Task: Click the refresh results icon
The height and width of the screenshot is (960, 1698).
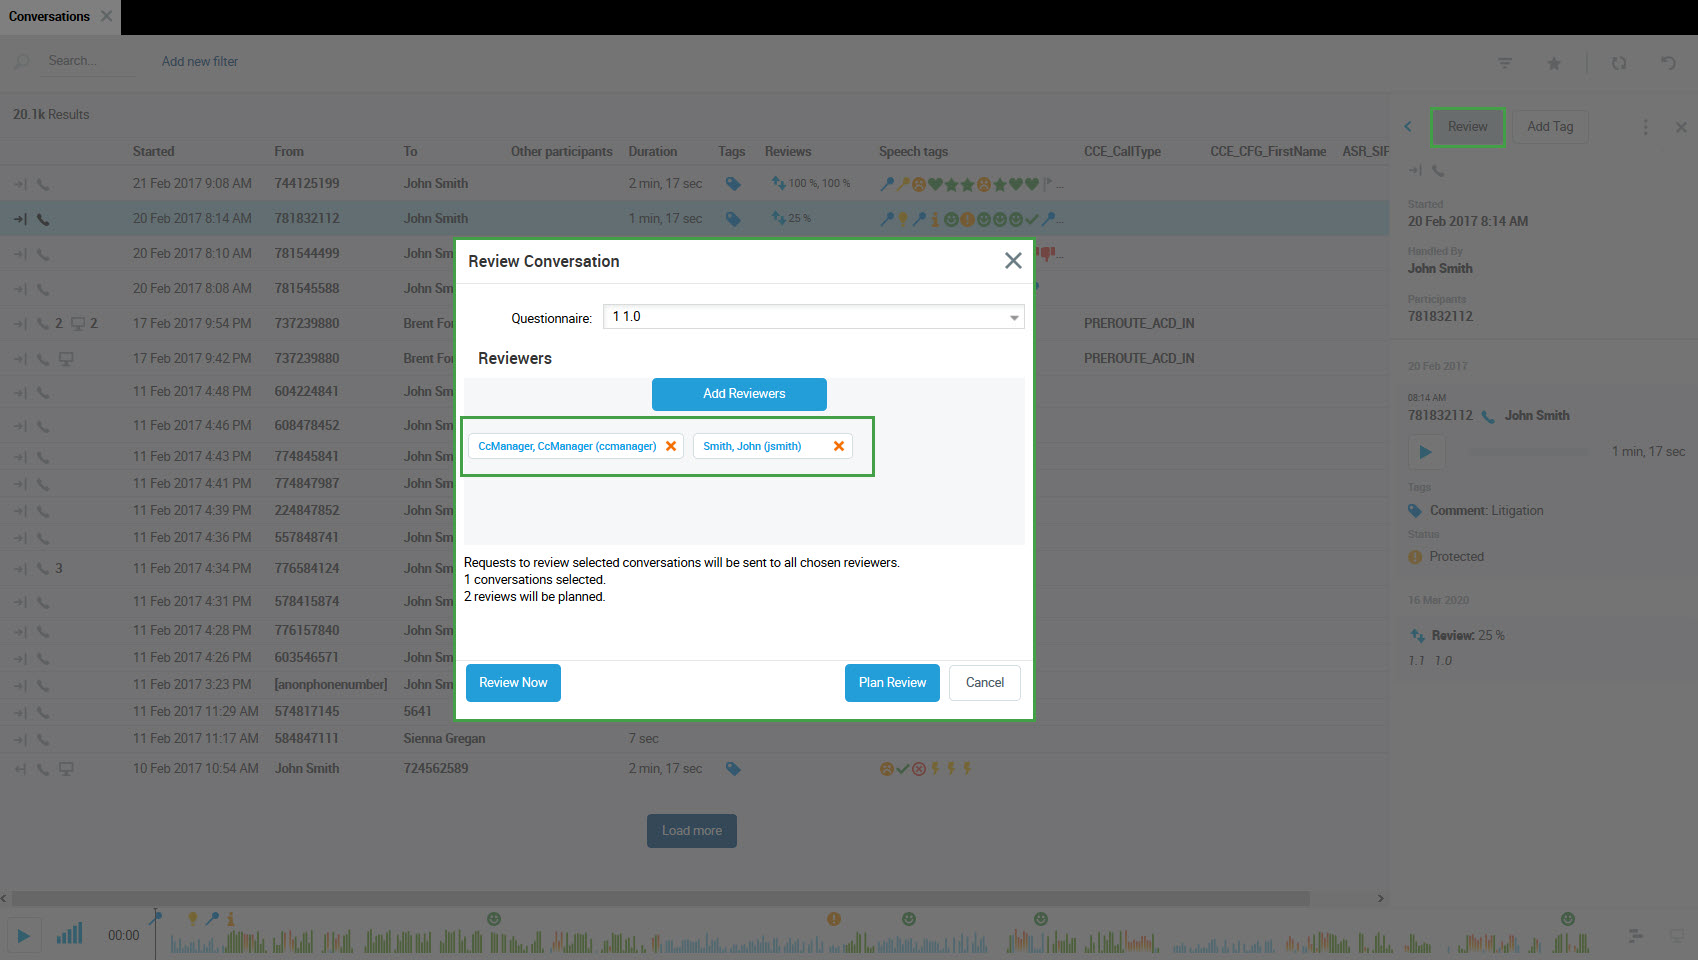Action: tap(1619, 63)
